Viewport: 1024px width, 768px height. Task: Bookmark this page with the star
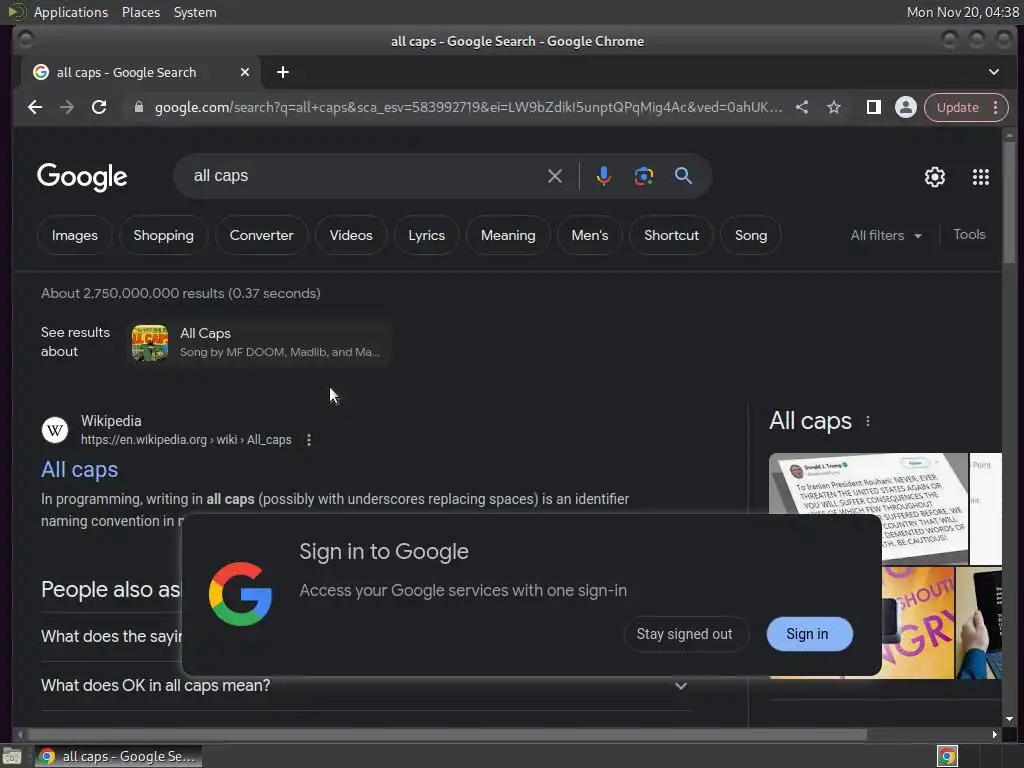click(x=834, y=107)
